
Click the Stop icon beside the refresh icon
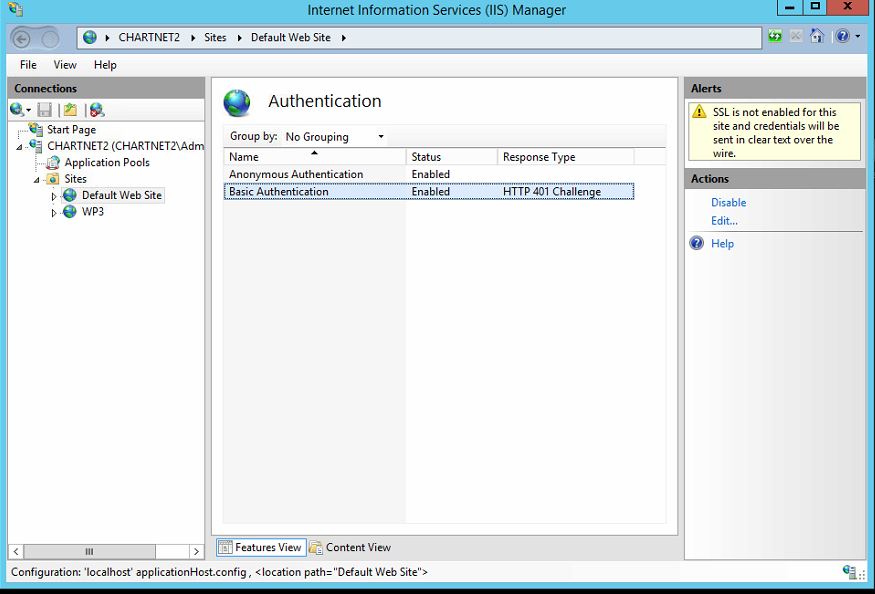[x=796, y=36]
